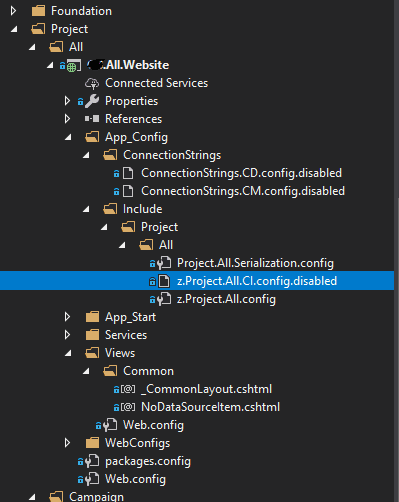
Task: Click the ConnectionStrings folder icon
Action: [110, 155]
